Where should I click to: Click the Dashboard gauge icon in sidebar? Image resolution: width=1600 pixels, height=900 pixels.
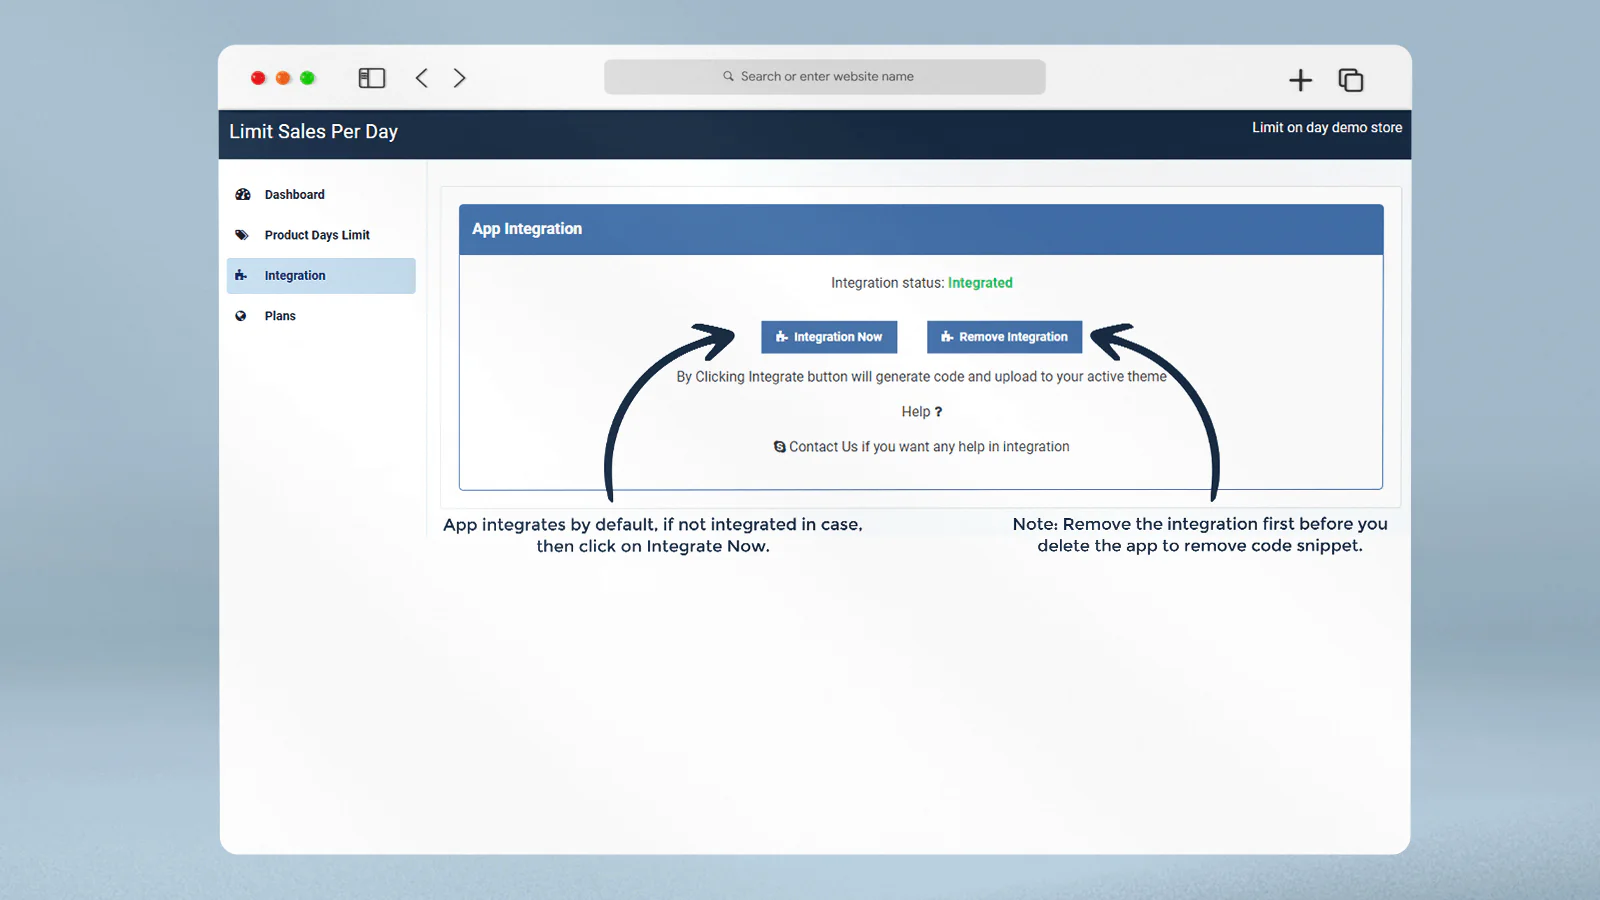pyautogui.click(x=242, y=195)
